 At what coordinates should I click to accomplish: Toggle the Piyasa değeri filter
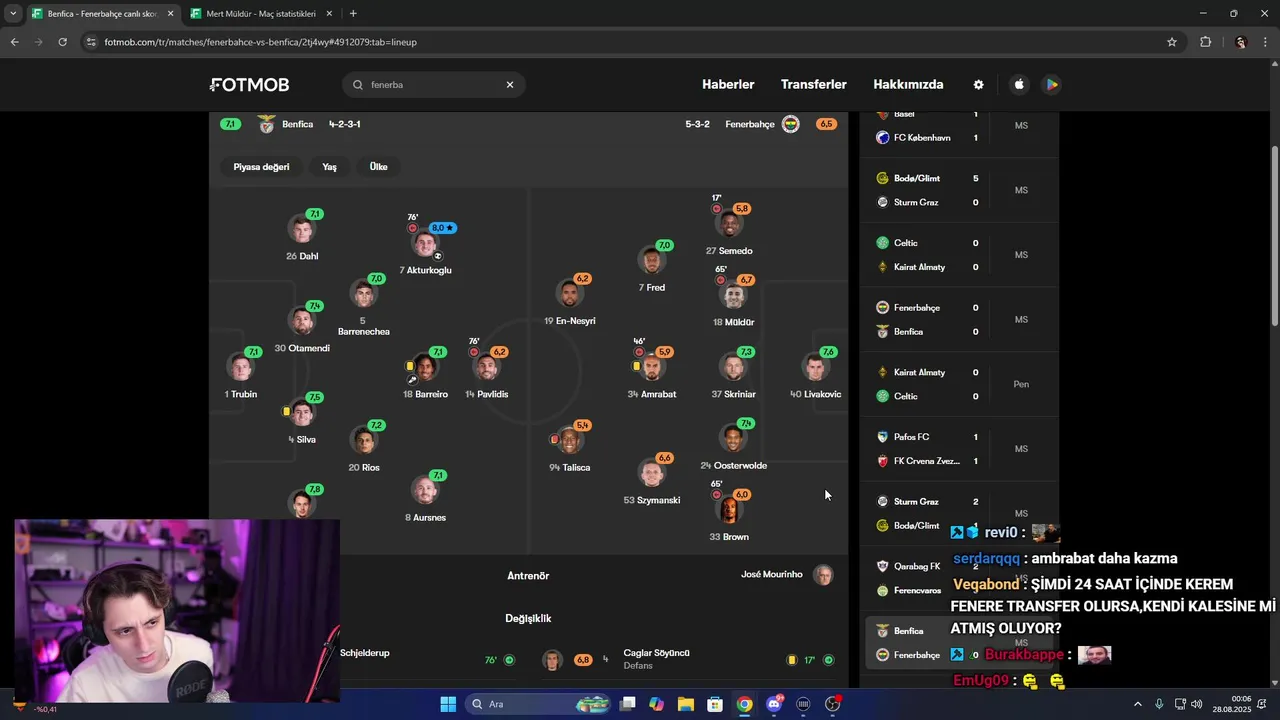pyautogui.click(x=261, y=167)
